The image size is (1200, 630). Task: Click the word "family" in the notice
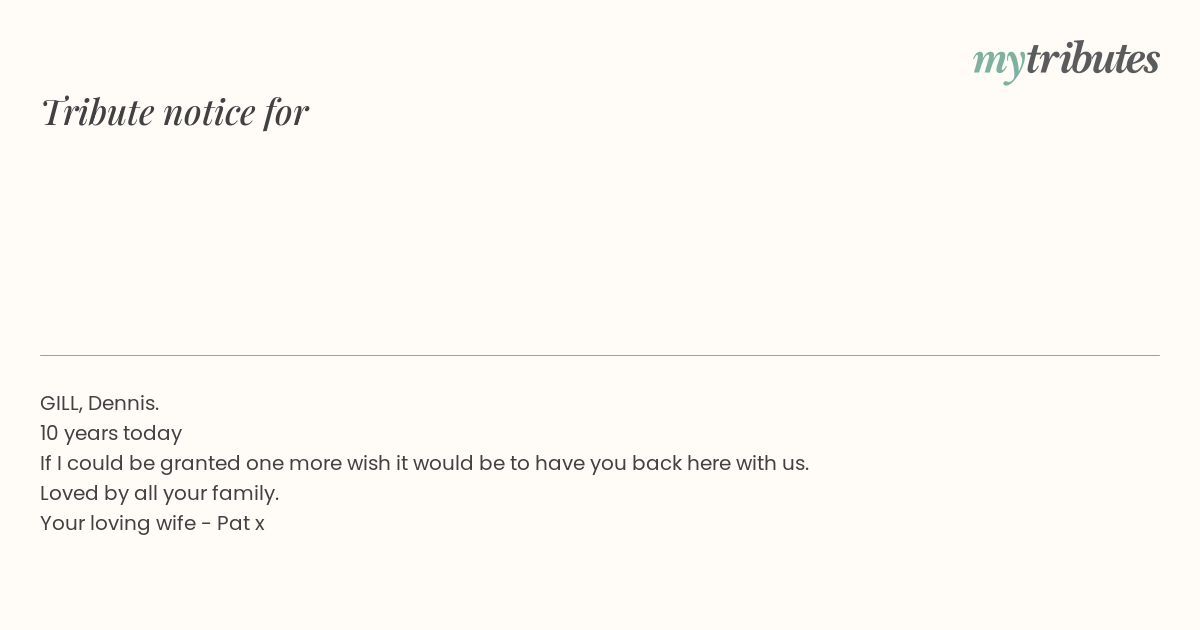[x=243, y=494]
